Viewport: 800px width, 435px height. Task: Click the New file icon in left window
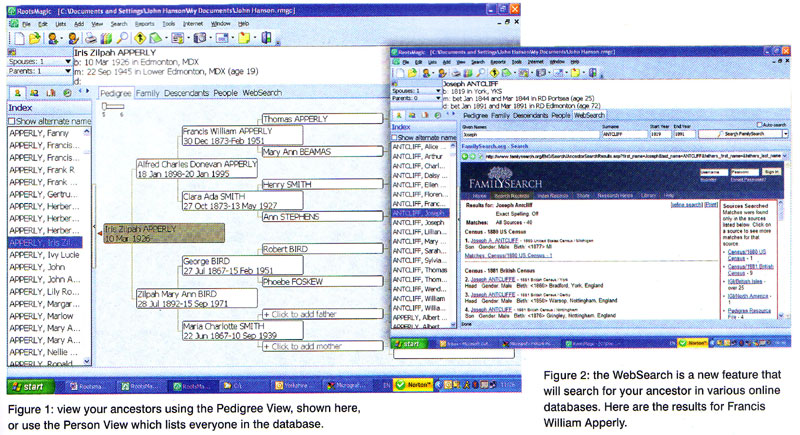(19, 38)
